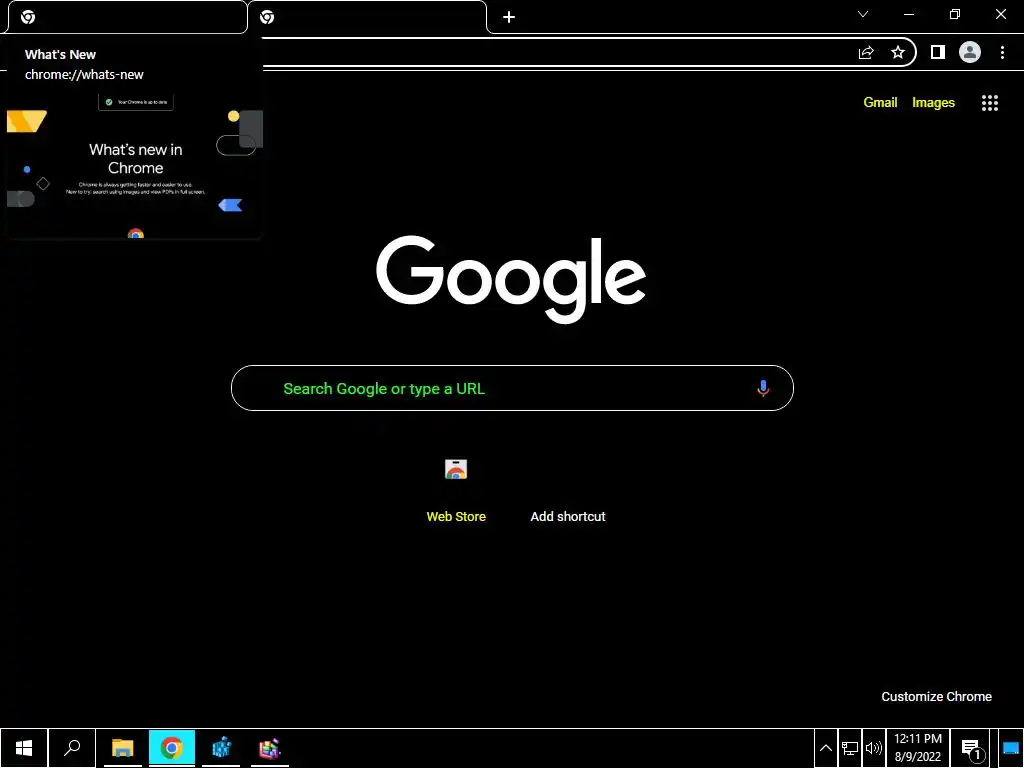Open File Explorer from taskbar
The image size is (1024, 768).
[122, 748]
